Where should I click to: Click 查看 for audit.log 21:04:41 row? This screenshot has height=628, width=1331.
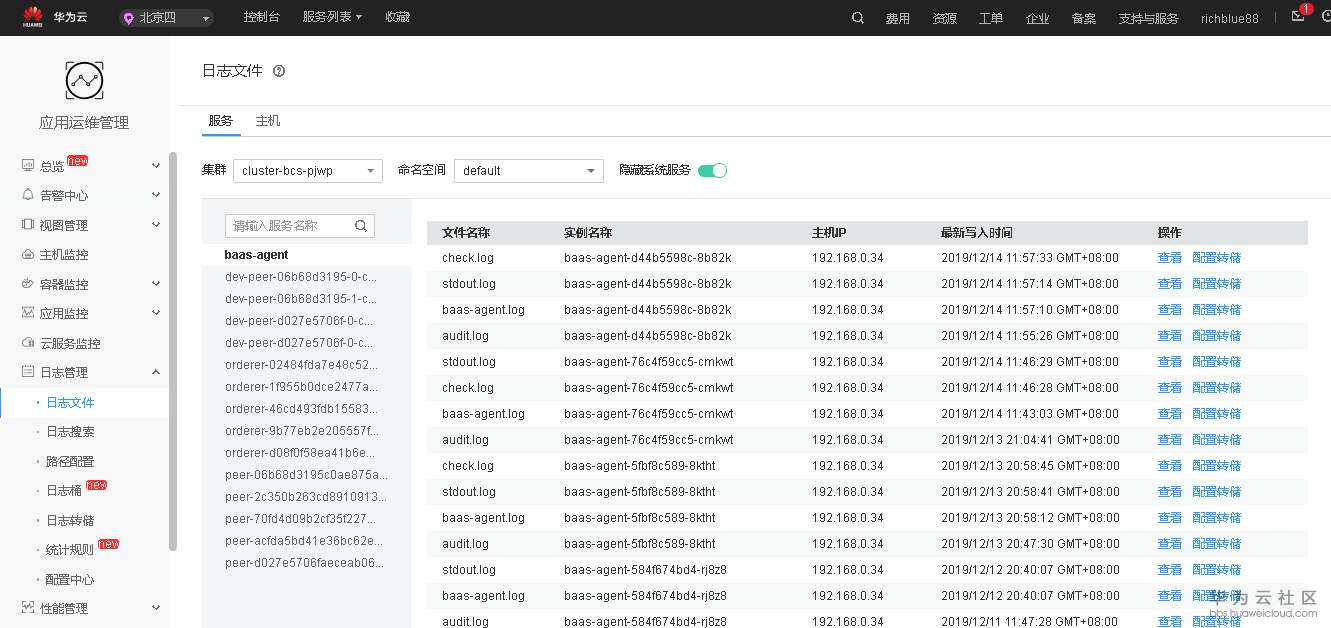coord(1170,440)
